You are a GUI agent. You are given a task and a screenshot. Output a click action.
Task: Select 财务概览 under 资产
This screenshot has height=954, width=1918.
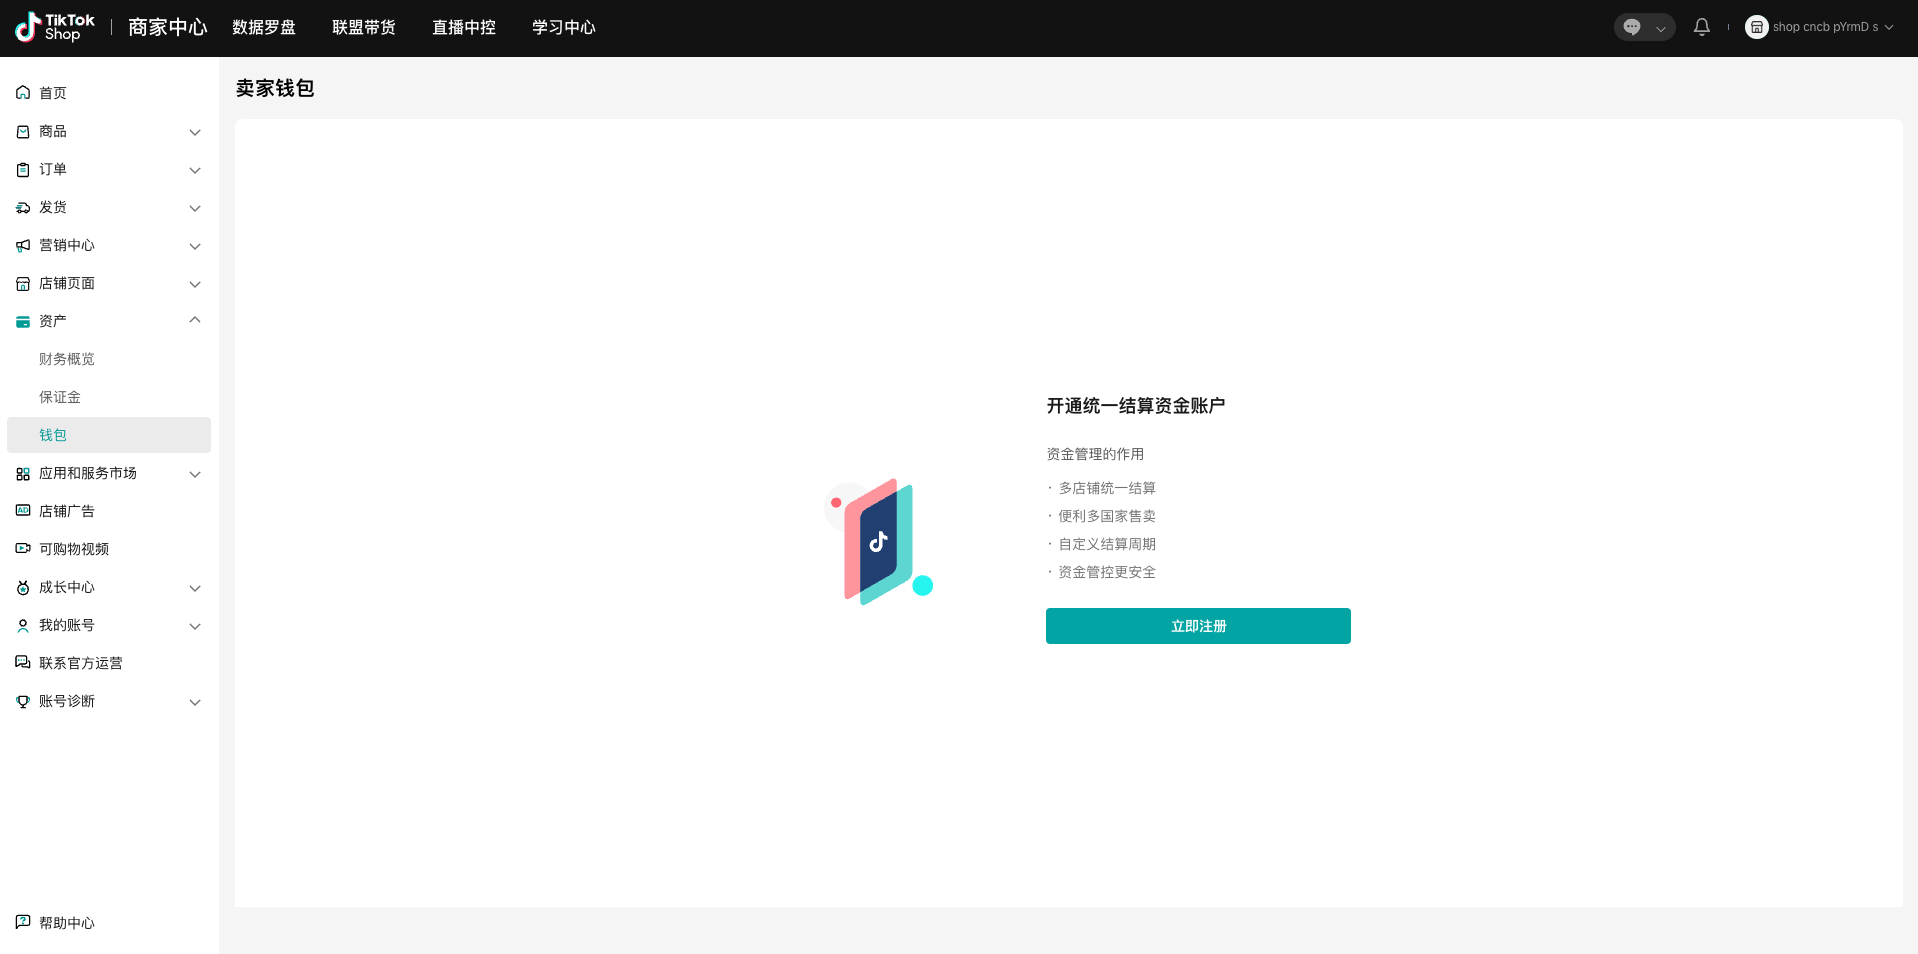tap(67, 359)
